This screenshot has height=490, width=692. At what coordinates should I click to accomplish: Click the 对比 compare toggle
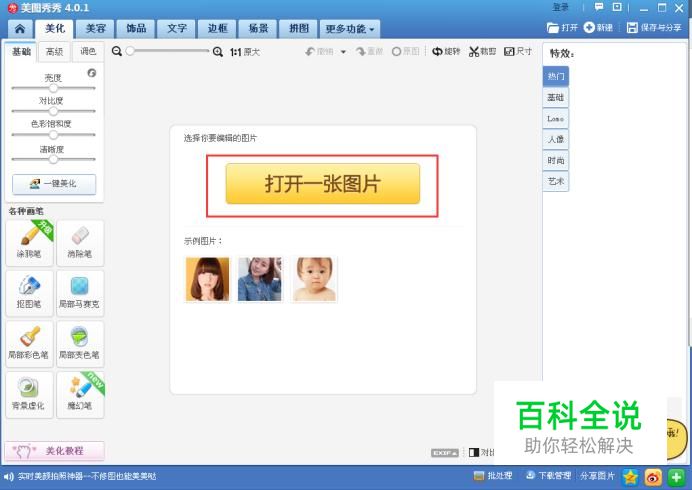[481, 452]
